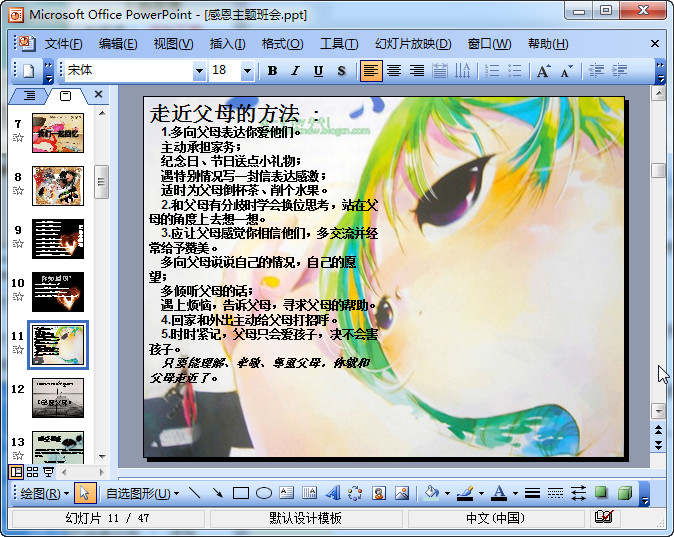The image size is (674, 537).
Task: Expand formatting toolbar options at right
Action: pyautogui.click(x=660, y=71)
